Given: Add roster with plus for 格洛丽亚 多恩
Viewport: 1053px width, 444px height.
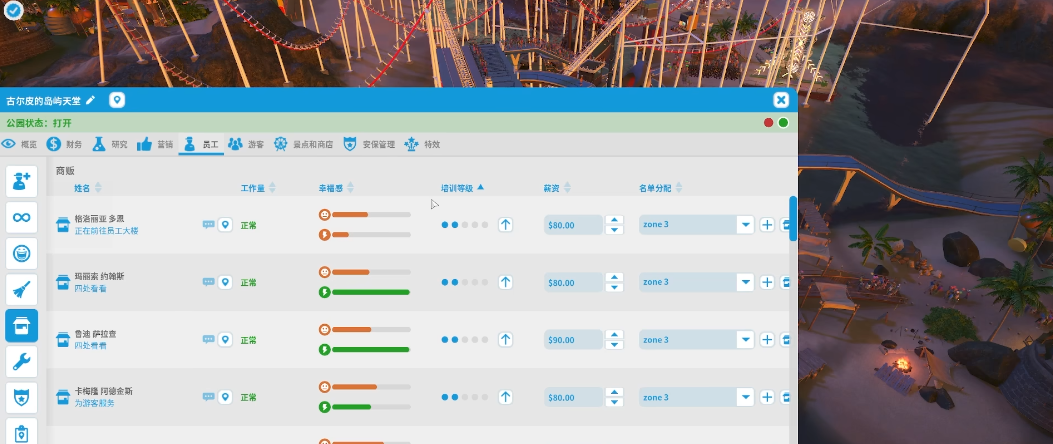Looking at the screenshot, I should 767,225.
